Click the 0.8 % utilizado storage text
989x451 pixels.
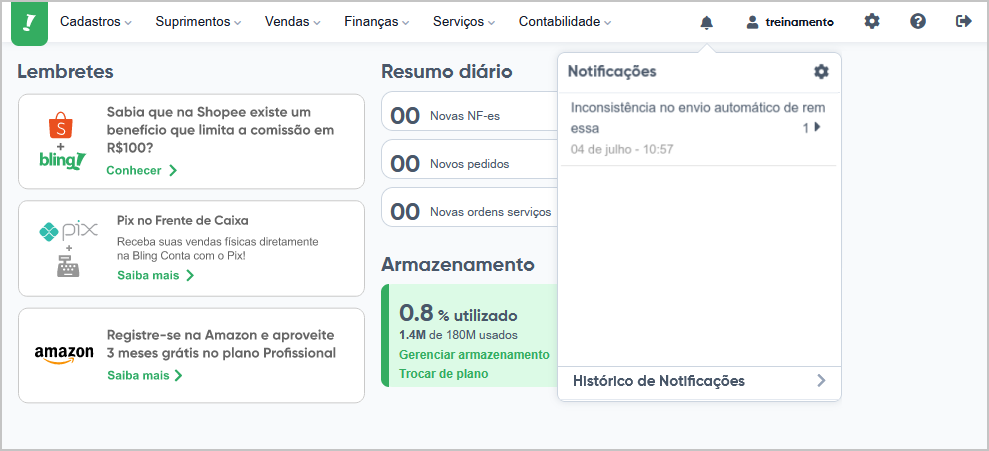(x=458, y=313)
